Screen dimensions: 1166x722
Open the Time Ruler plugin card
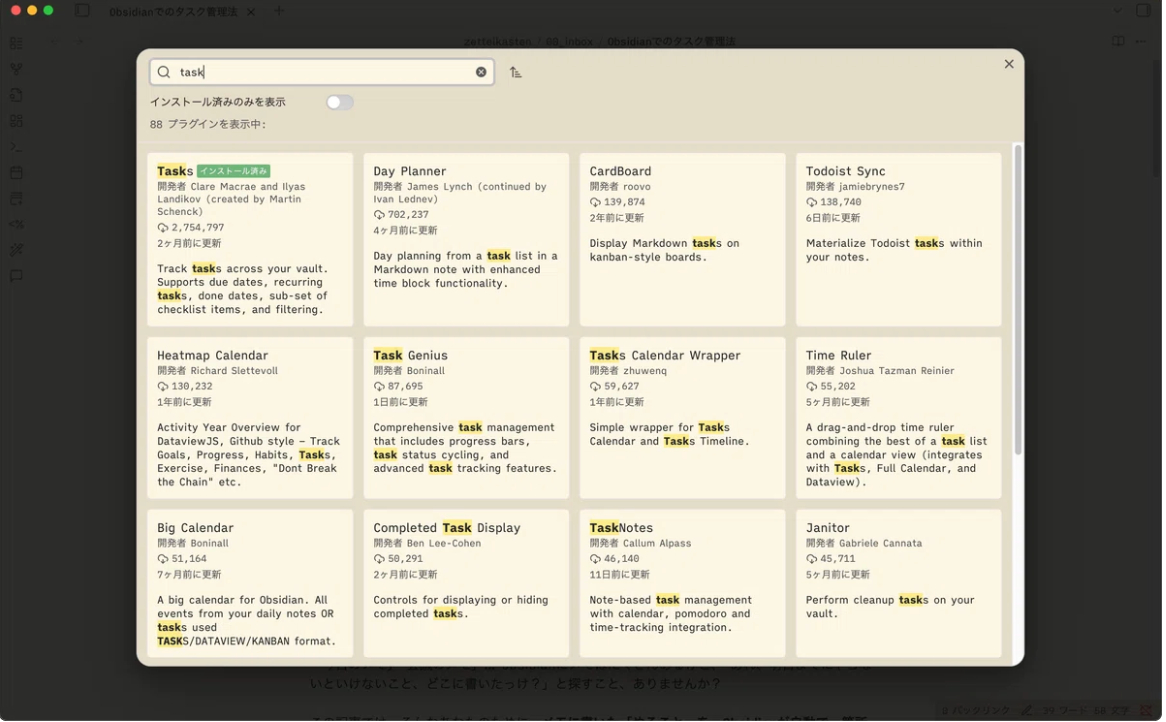[899, 418]
